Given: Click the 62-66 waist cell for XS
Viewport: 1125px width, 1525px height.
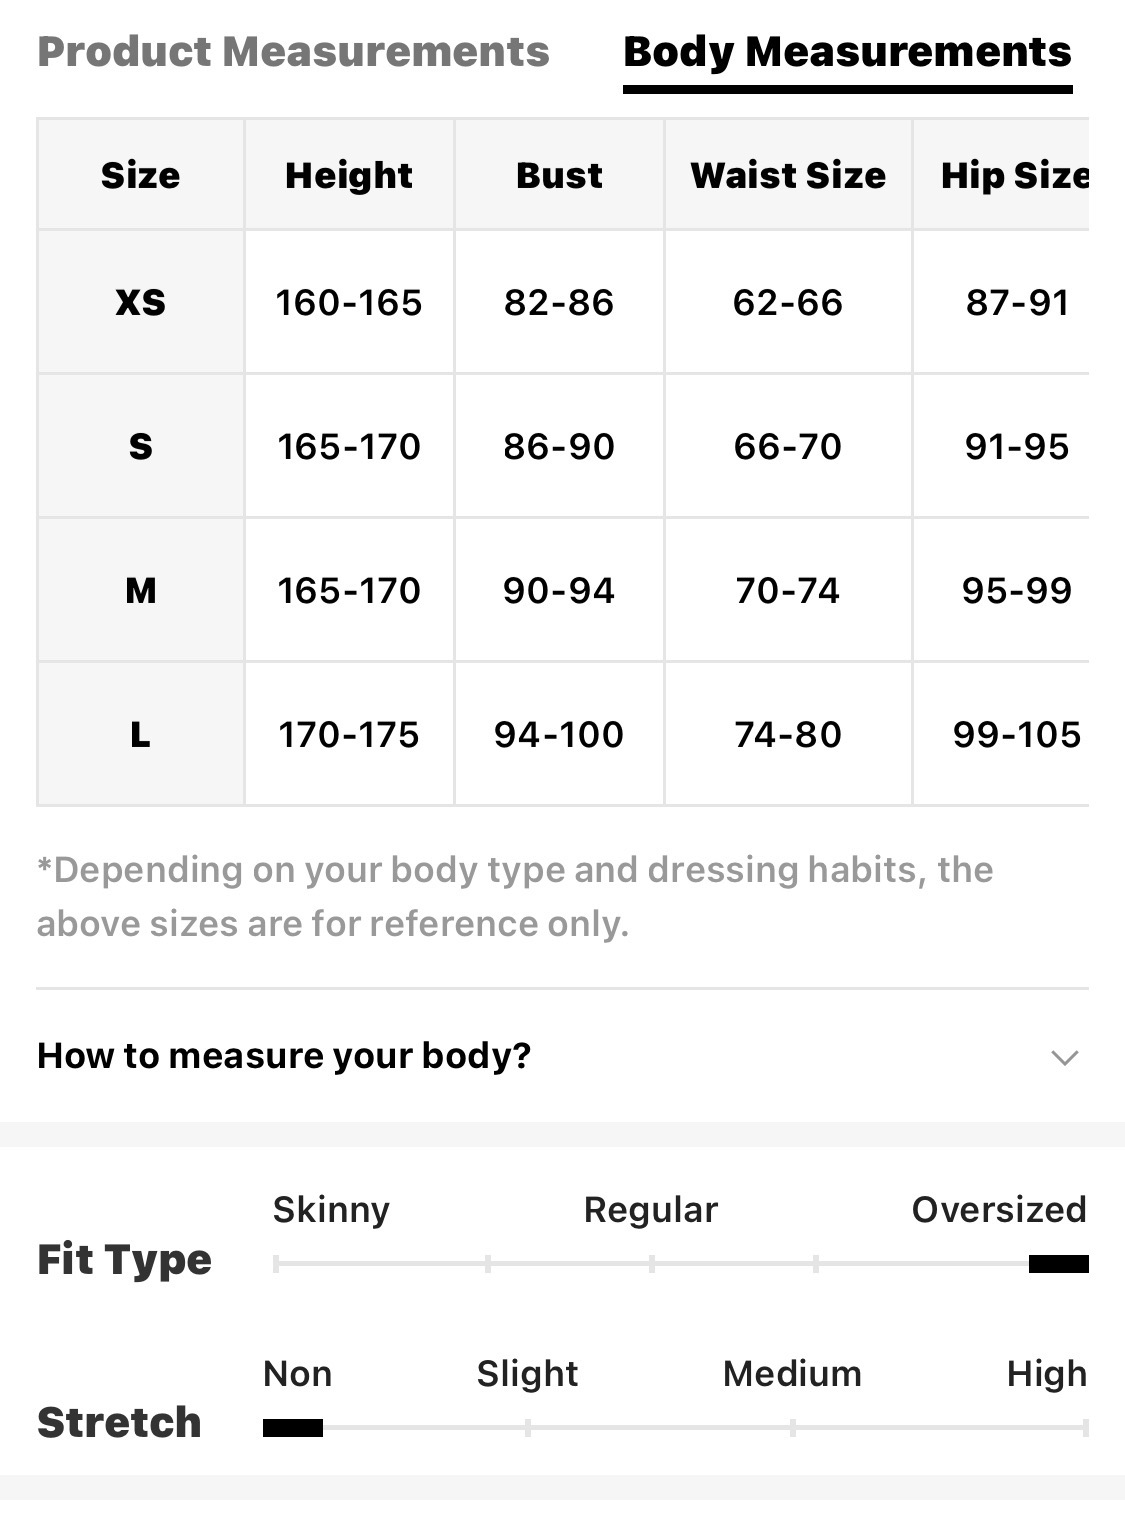Looking at the screenshot, I should [788, 302].
